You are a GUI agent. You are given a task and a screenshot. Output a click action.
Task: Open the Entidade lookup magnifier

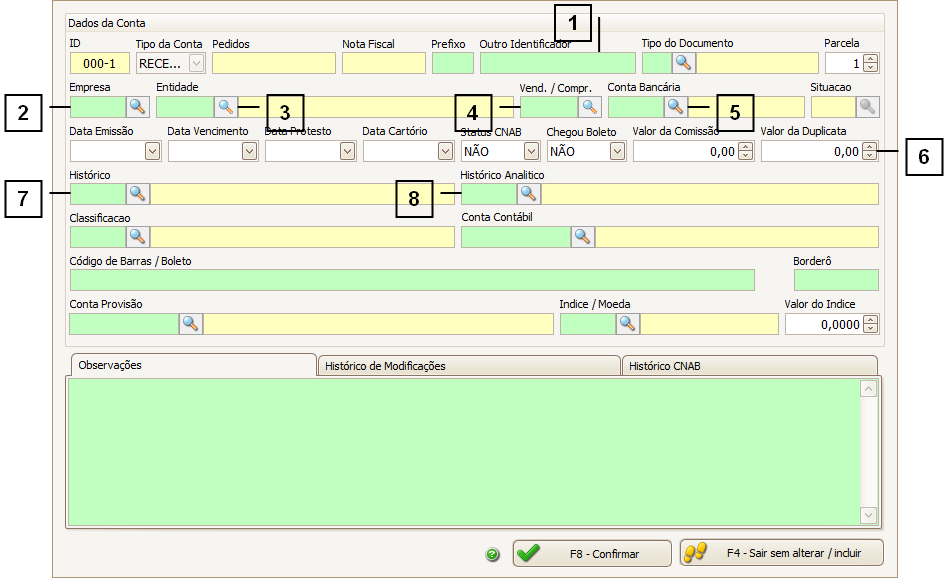tap(225, 107)
